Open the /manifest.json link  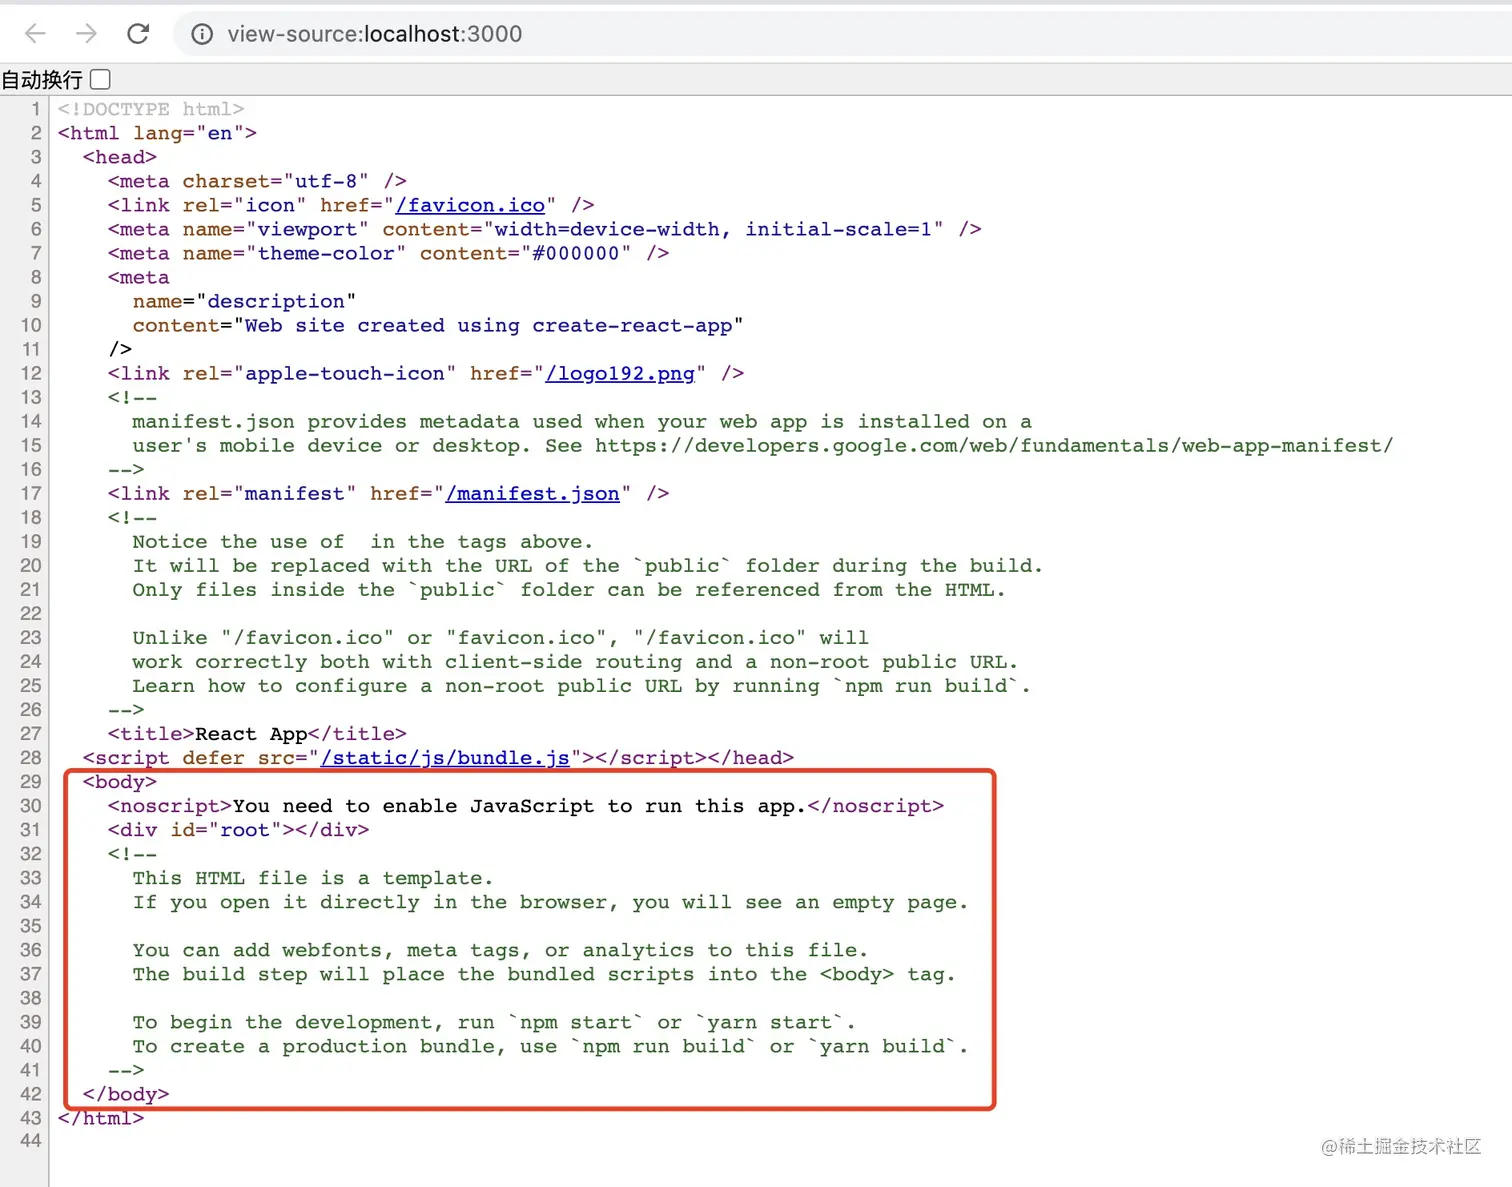(533, 493)
